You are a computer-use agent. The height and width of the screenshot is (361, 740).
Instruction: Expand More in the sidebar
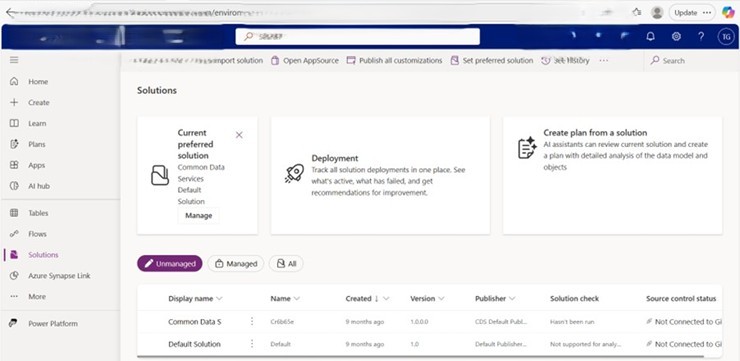click(37, 296)
